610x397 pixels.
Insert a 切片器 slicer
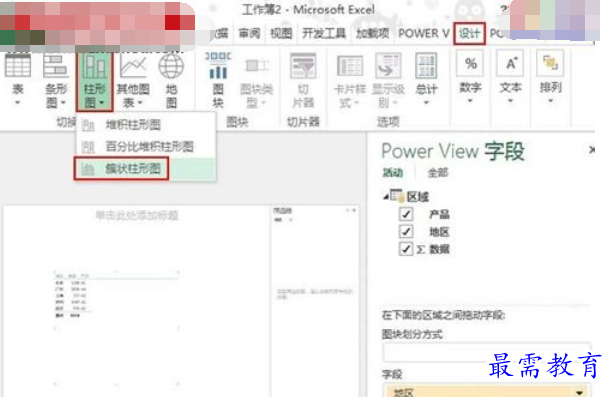click(303, 81)
